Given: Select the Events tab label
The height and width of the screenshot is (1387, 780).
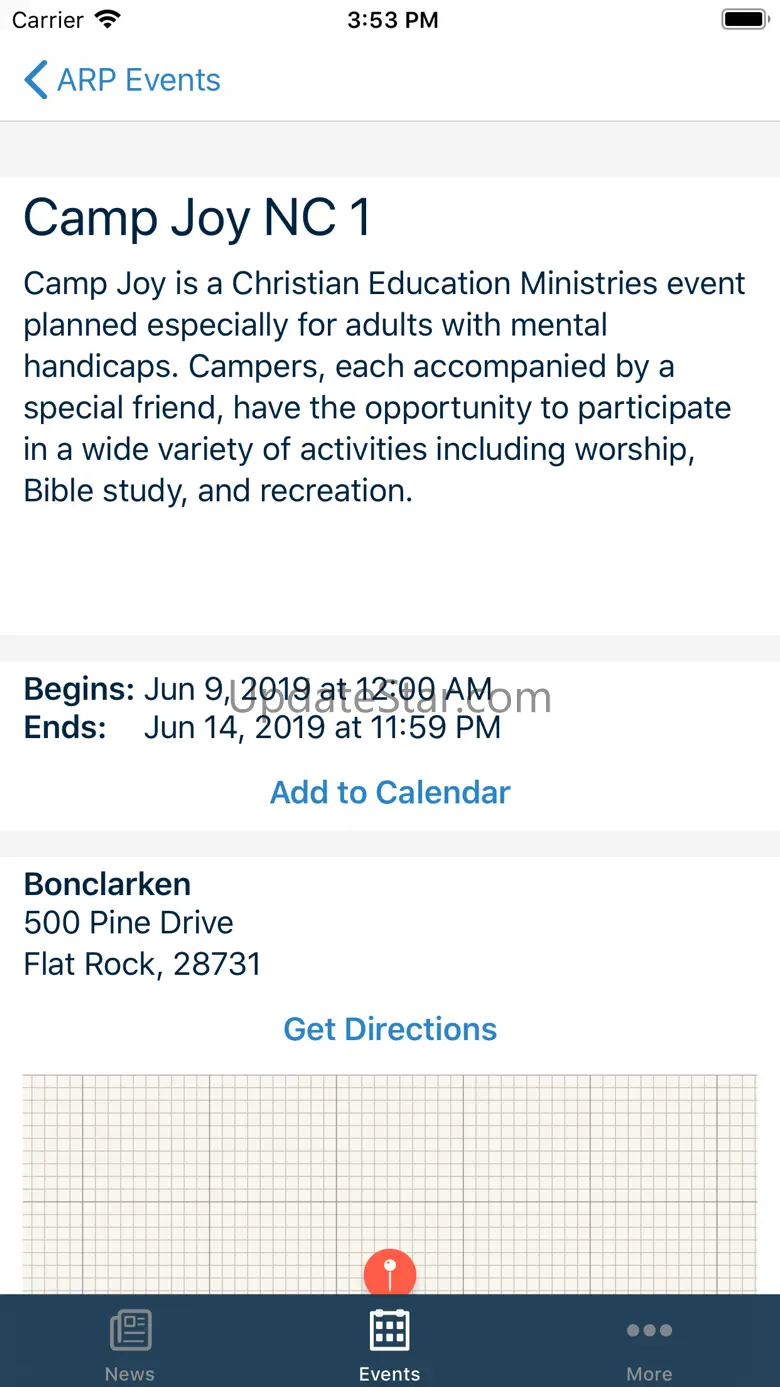Looking at the screenshot, I should pos(389,1374).
